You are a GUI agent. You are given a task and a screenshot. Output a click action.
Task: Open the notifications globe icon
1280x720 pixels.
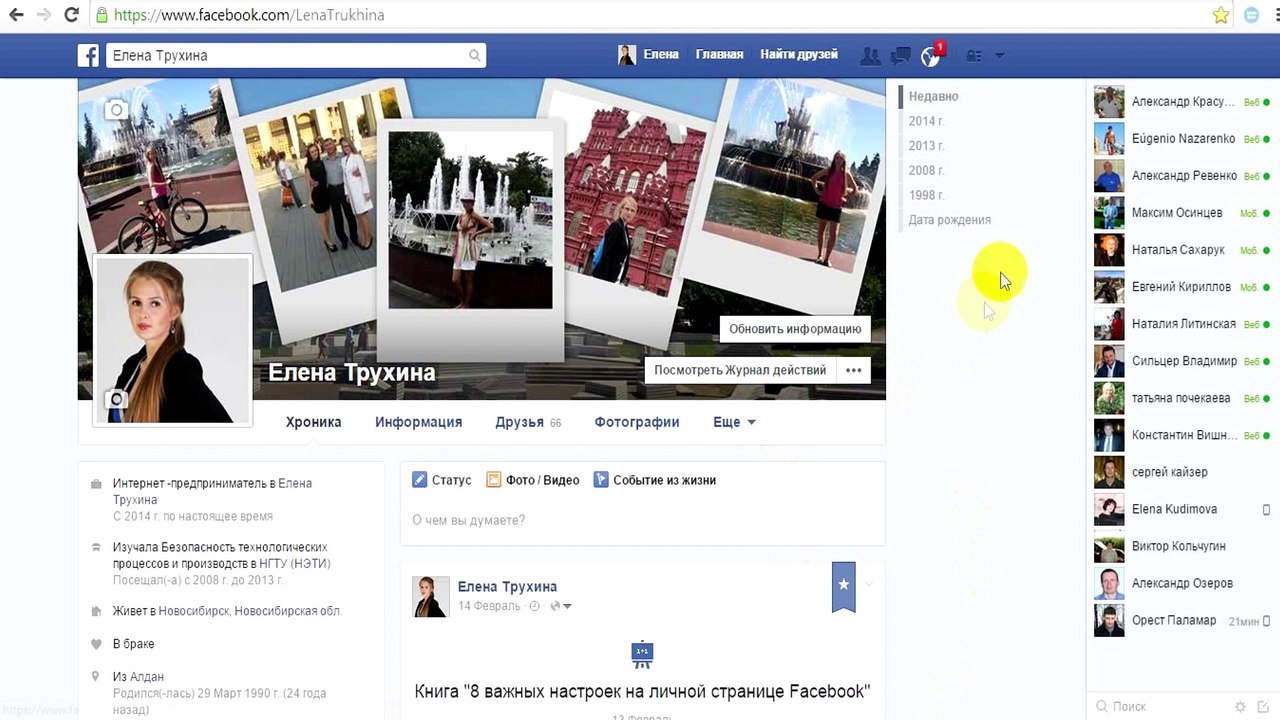931,56
